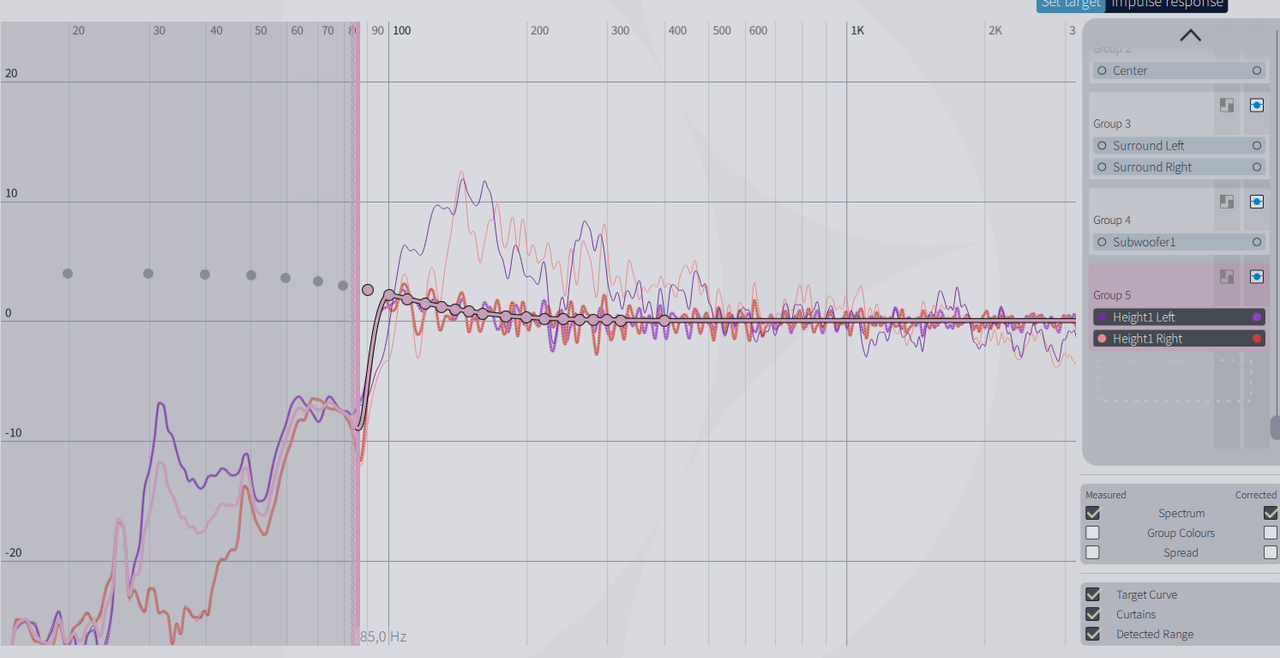Click the dashed empty group drop zone

(1175, 380)
